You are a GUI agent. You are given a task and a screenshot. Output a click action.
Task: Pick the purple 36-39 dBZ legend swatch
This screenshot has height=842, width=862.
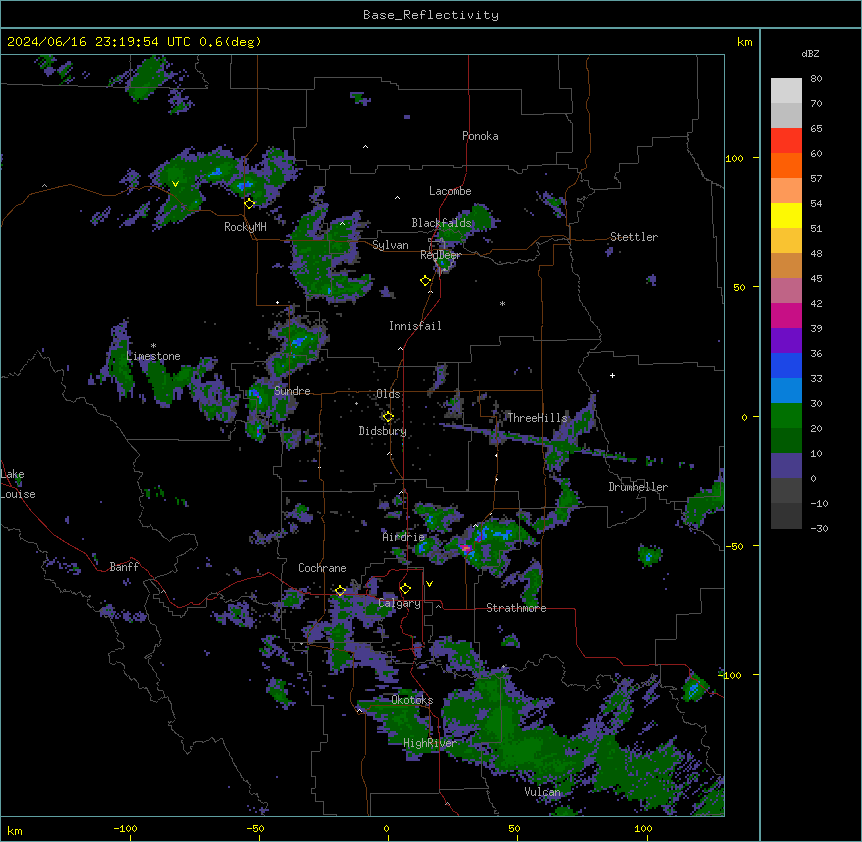(x=786, y=341)
